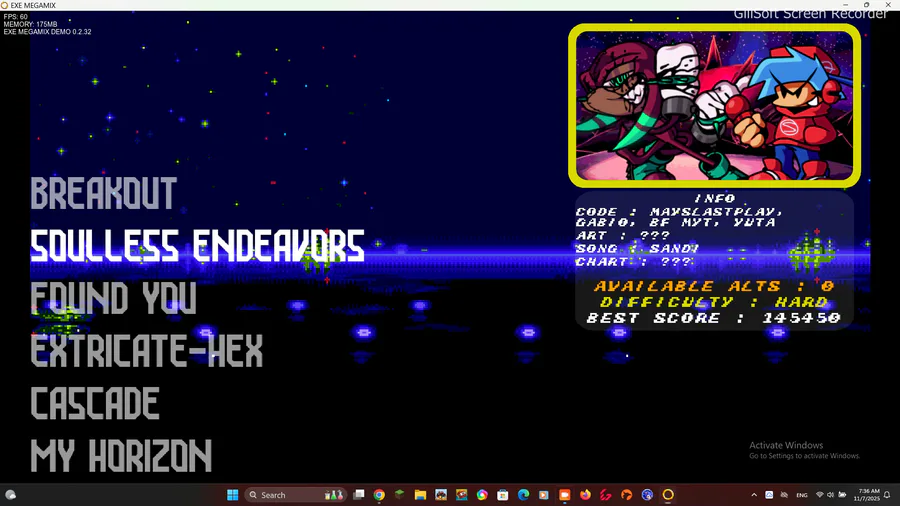Click the ENG language indicator
The width and height of the screenshot is (900, 506).
[802, 495]
